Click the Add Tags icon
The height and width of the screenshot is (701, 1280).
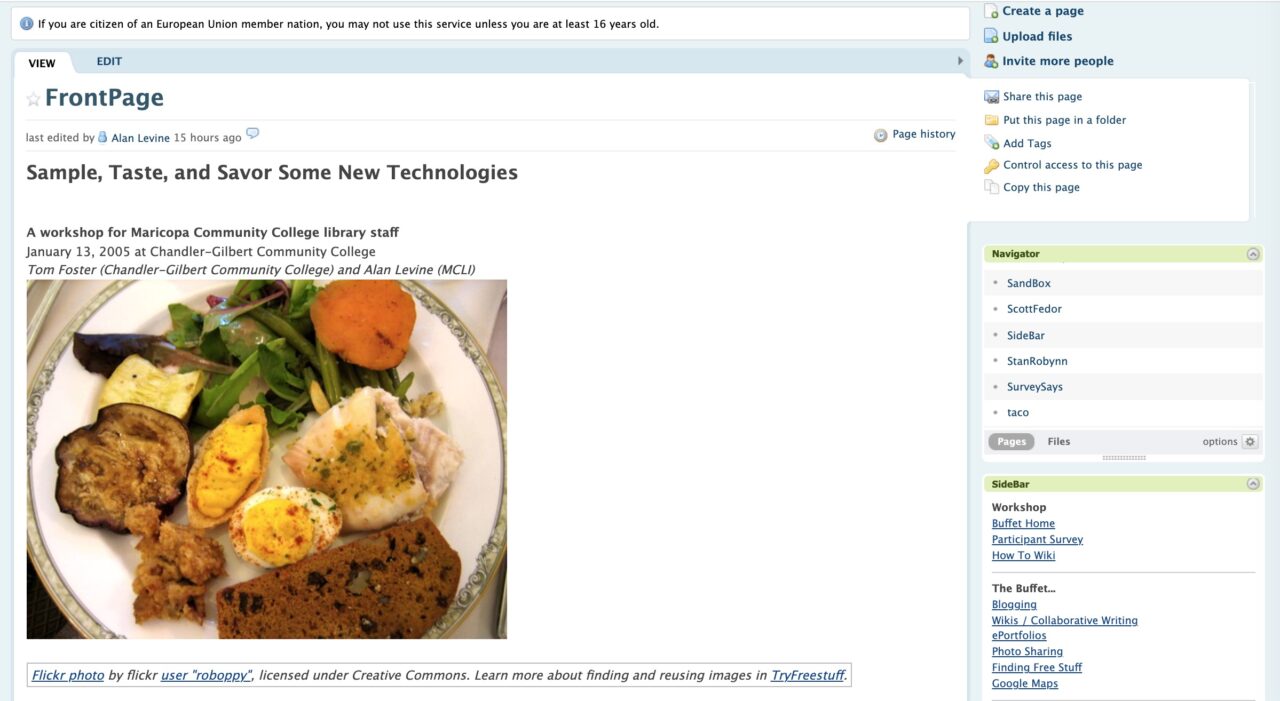click(991, 143)
